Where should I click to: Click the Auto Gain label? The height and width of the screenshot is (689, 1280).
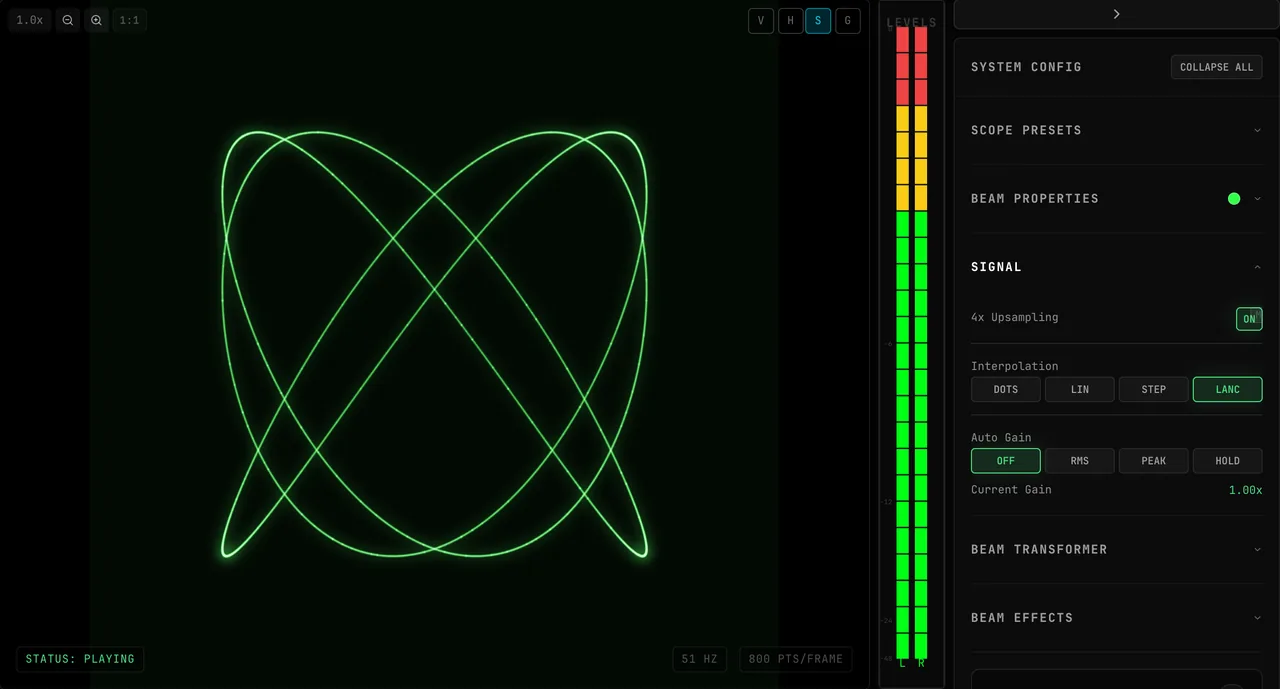click(1001, 437)
